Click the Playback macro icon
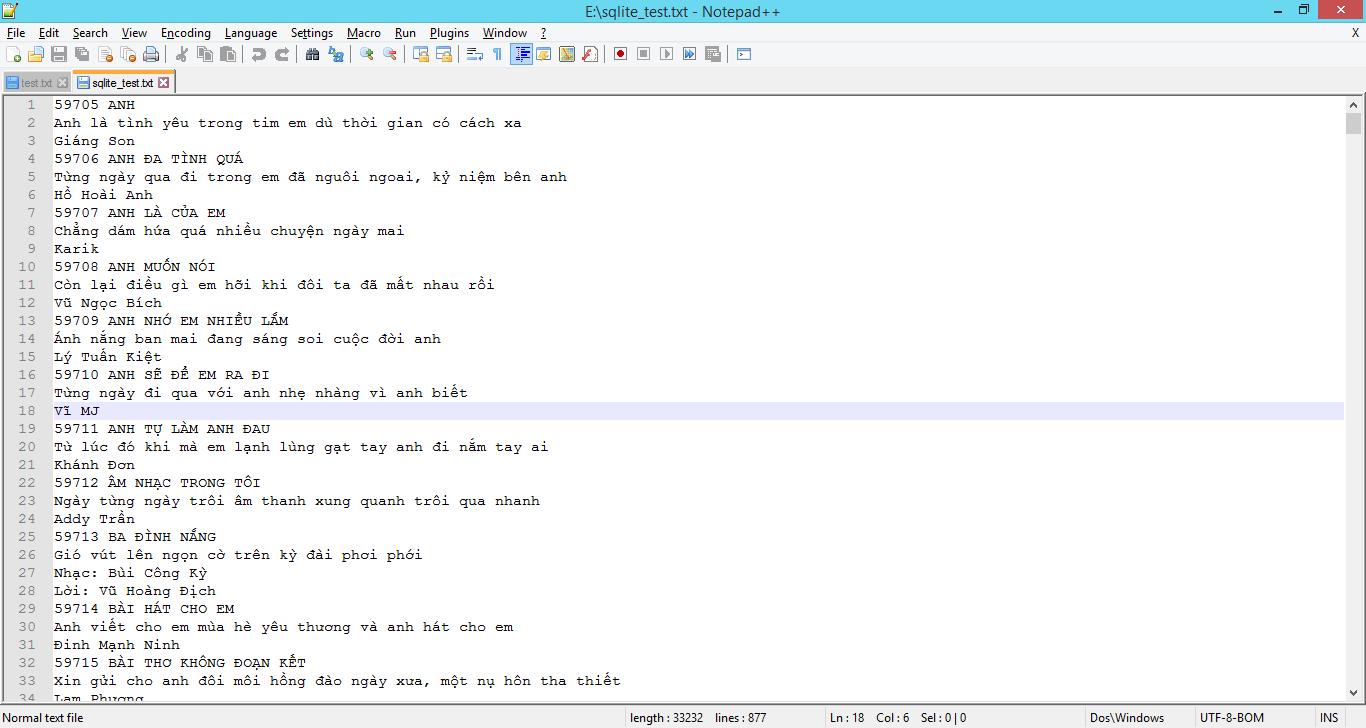This screenshot has height=728, width=1366. click(x=666, y=54)
